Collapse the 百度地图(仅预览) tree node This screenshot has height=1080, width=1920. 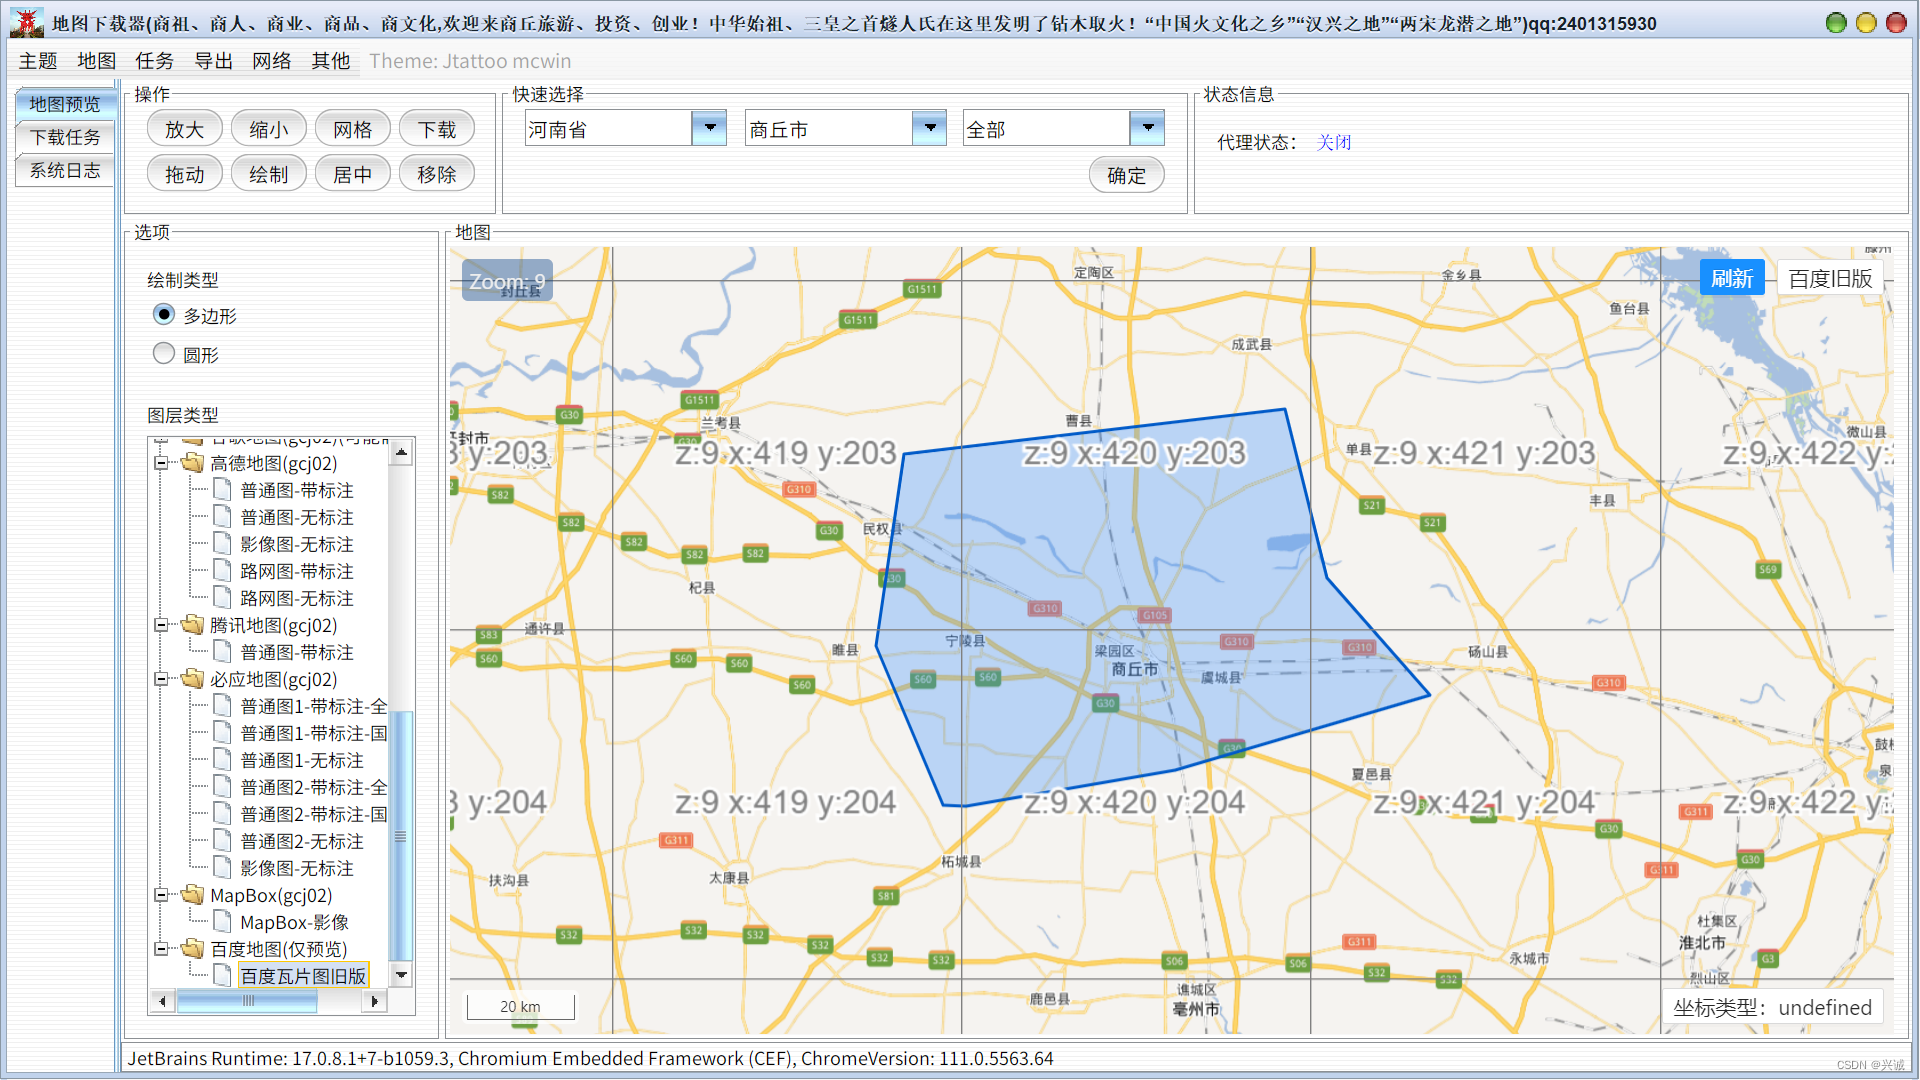tap(160, 949)
